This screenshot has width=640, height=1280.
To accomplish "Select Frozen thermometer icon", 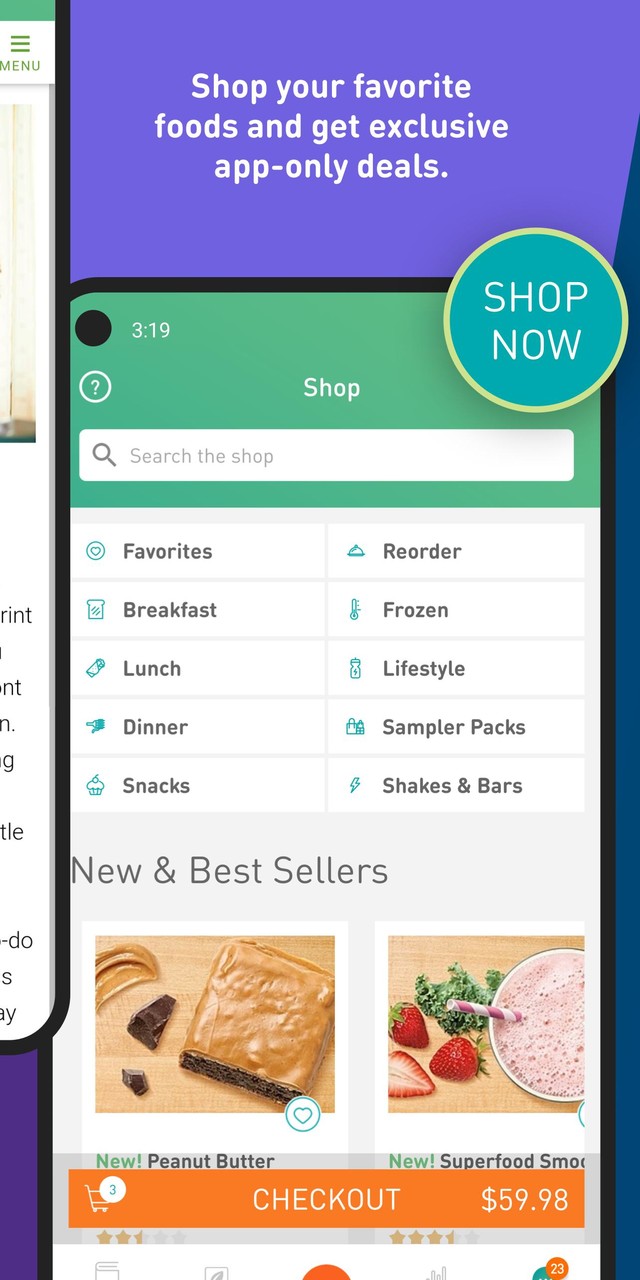I will (x=355, y=610).
